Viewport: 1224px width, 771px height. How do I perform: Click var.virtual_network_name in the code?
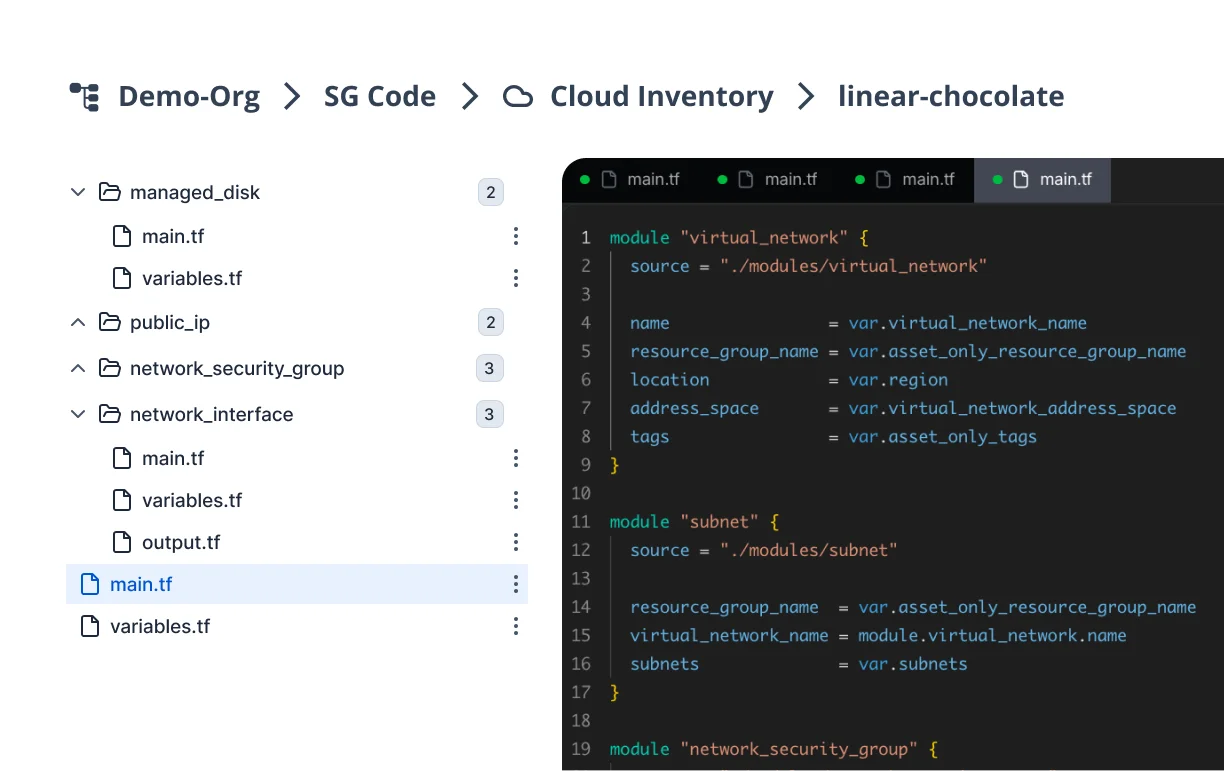pyautogui.click(x=968, y=323)
